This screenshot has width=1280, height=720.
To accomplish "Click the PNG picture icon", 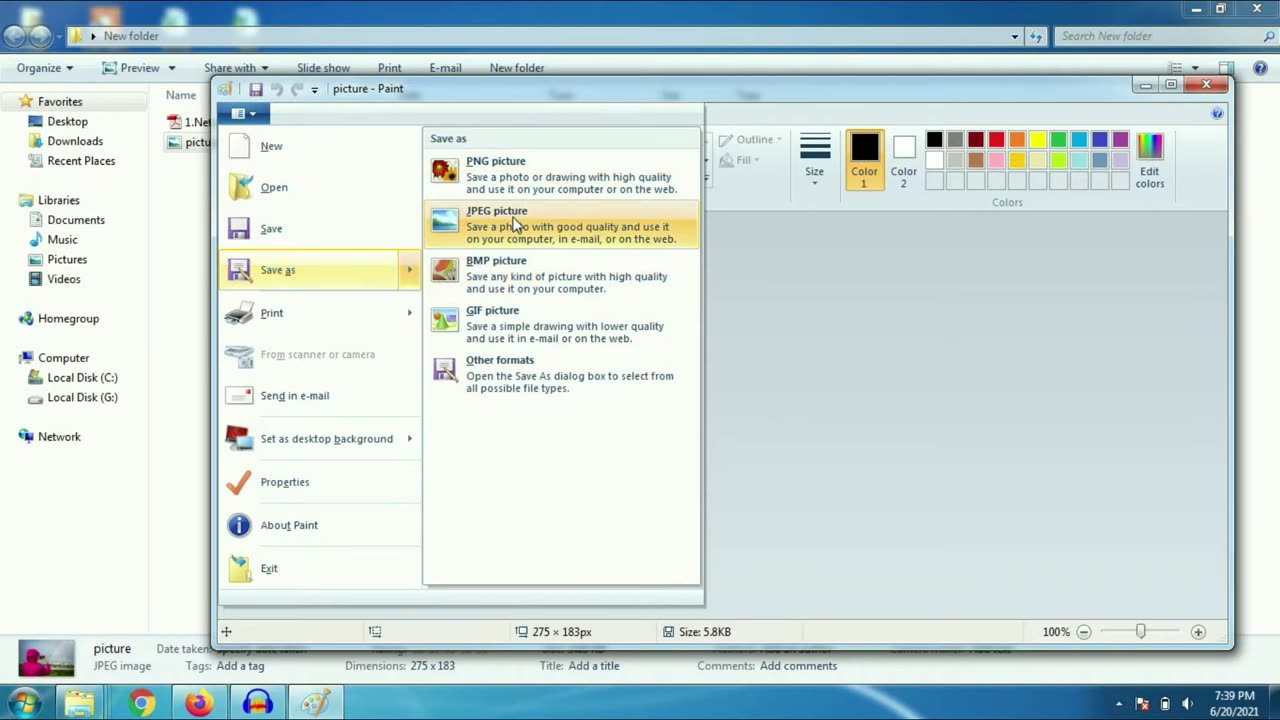I will click(445, 171).
